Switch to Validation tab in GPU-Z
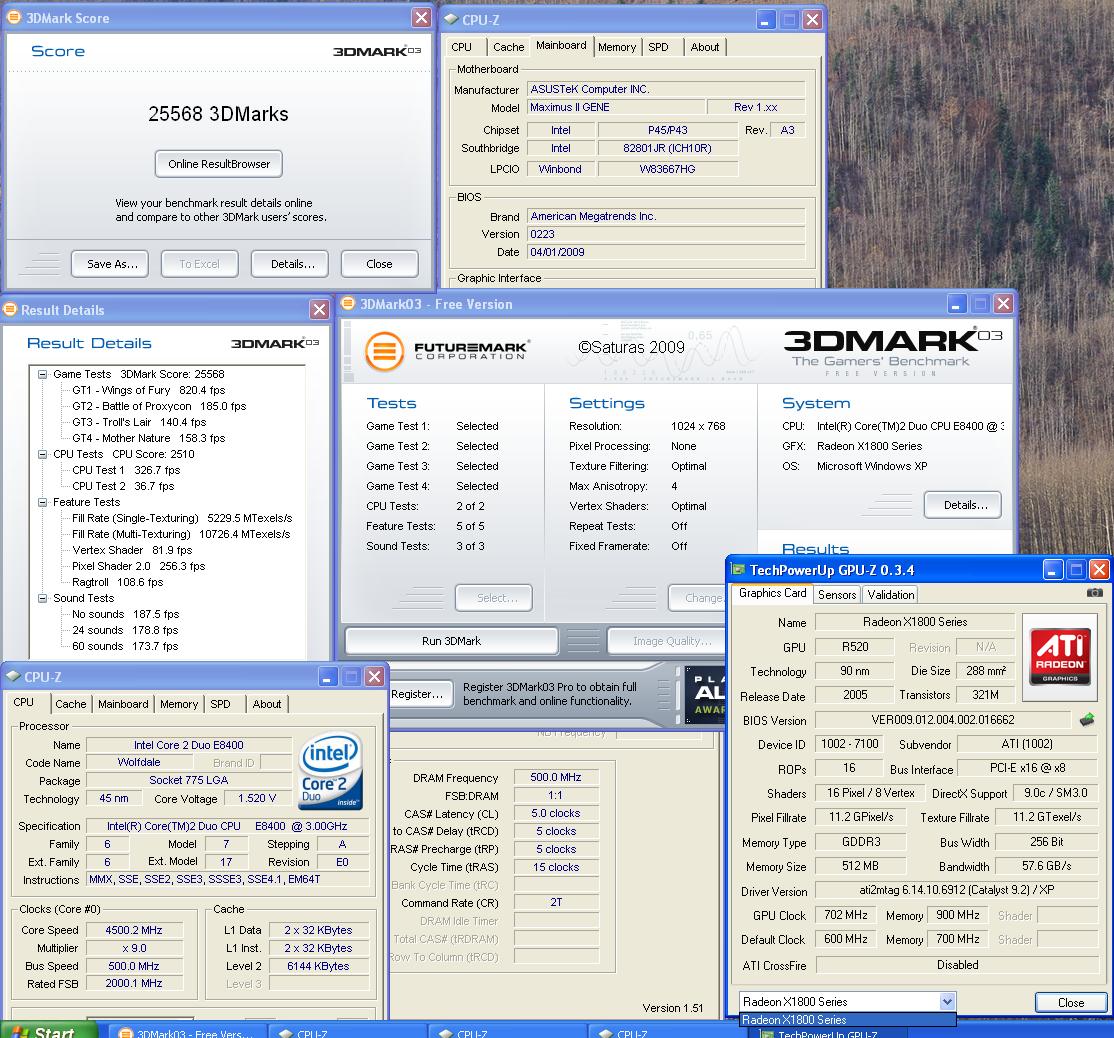This screenshot has width=1114, height=1038. (x=891, y=595)
